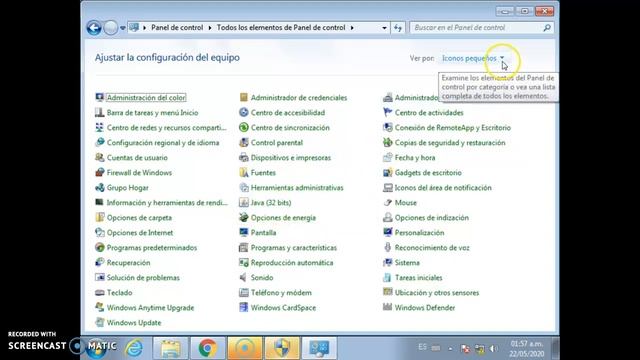Viewport: 640px width, 360px height.
Task: Open Configuración regional y de idioma link
Action: (x=163, y=143)
